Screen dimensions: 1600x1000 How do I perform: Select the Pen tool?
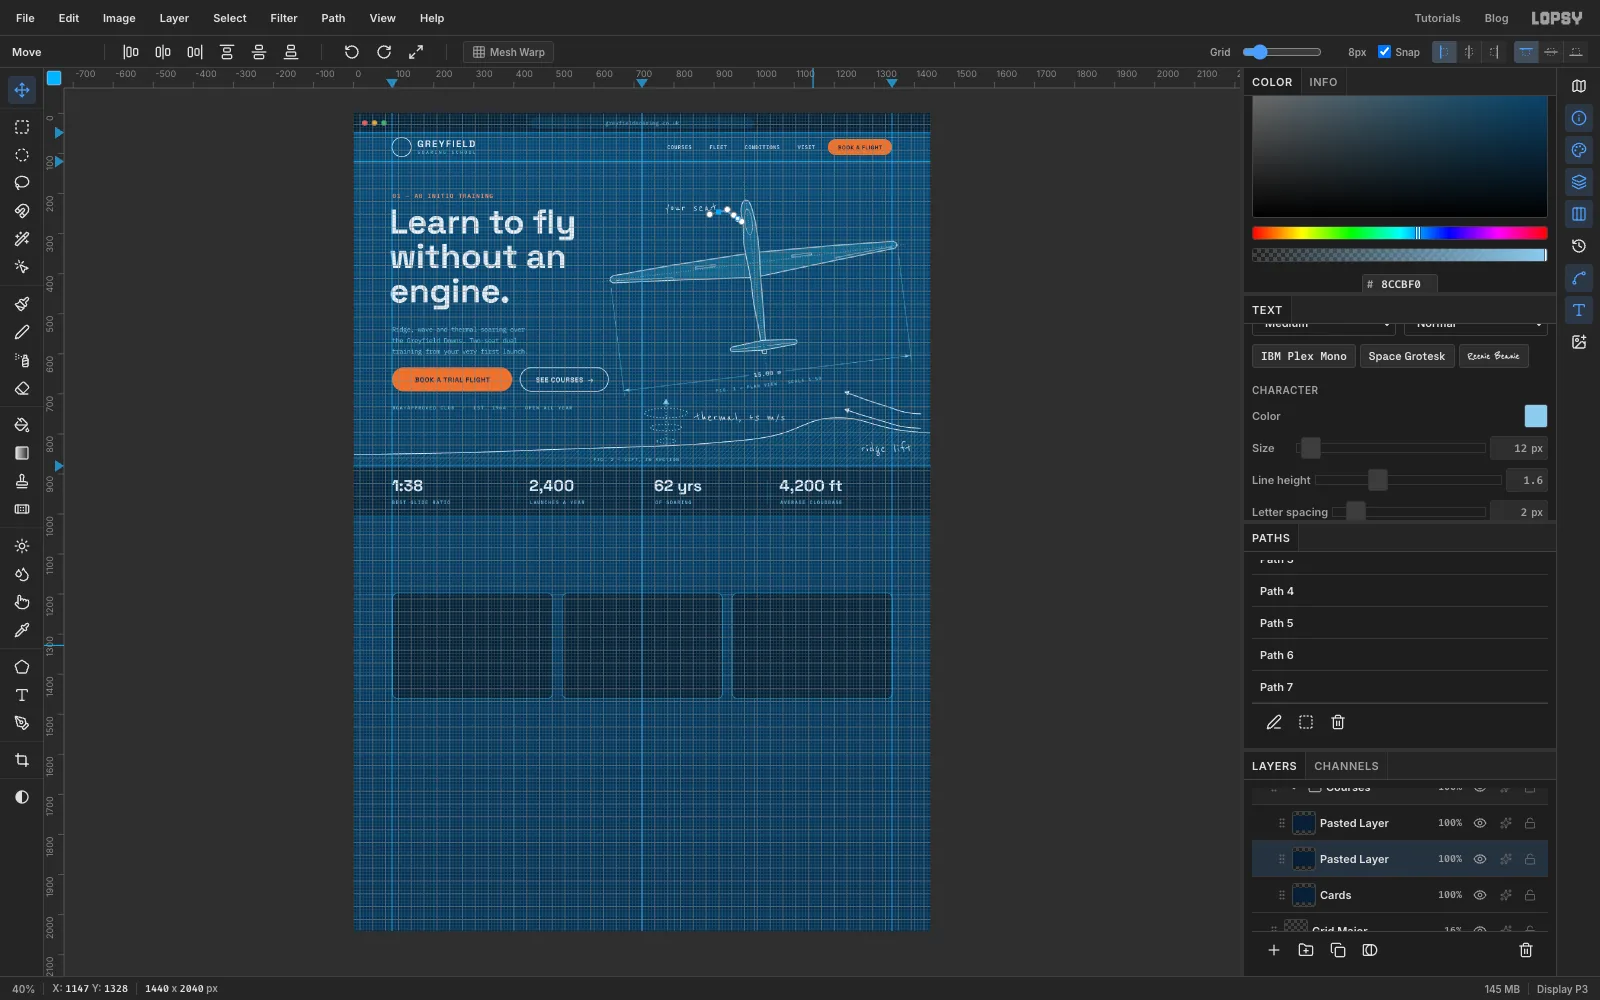(x=22, y=723)
